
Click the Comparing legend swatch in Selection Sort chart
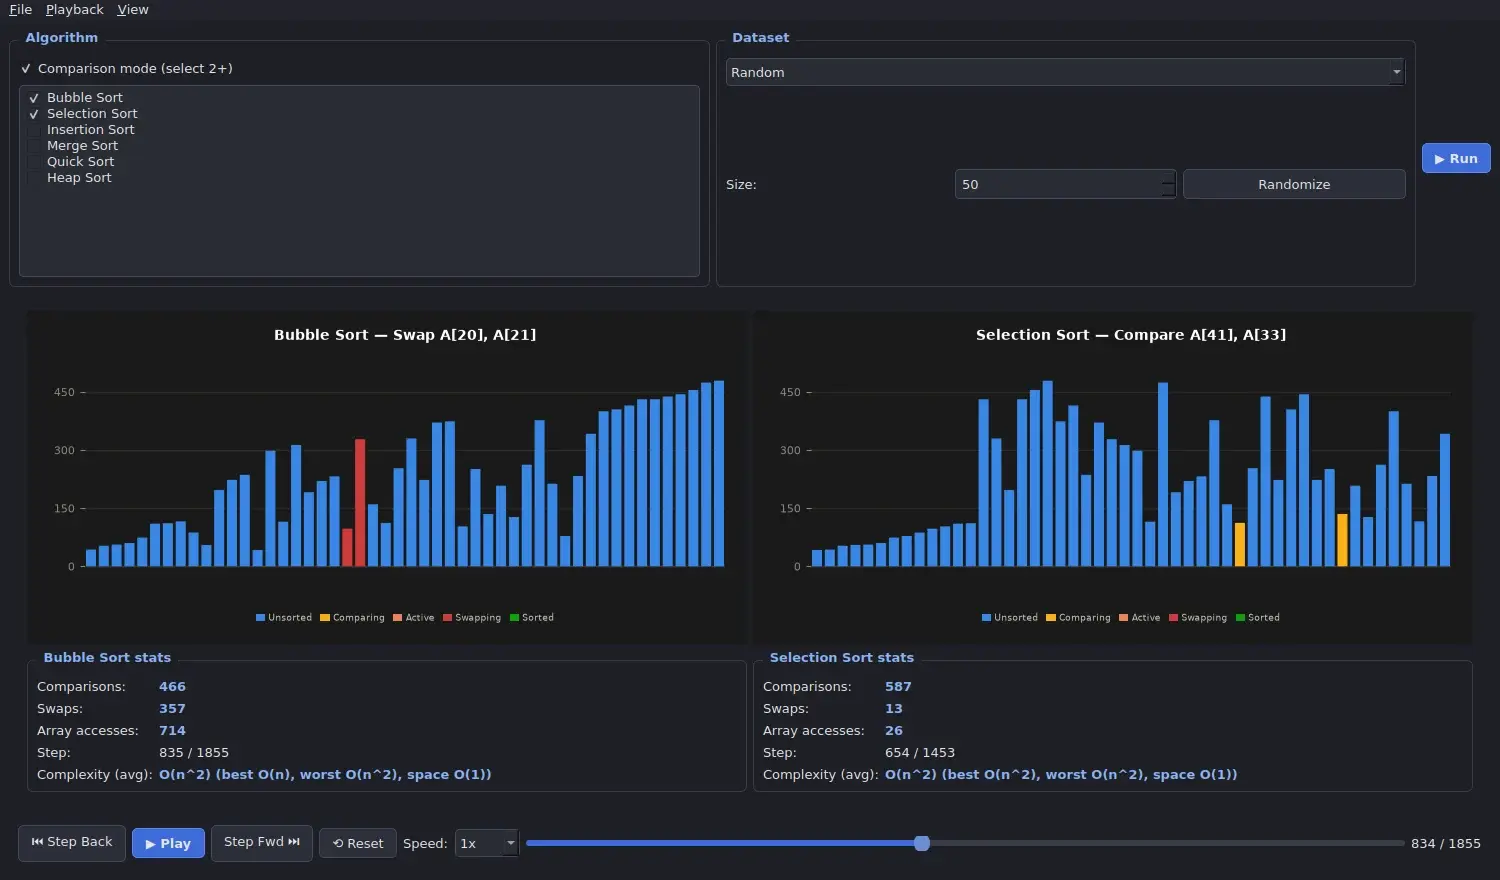click(x=1051, y=618)
